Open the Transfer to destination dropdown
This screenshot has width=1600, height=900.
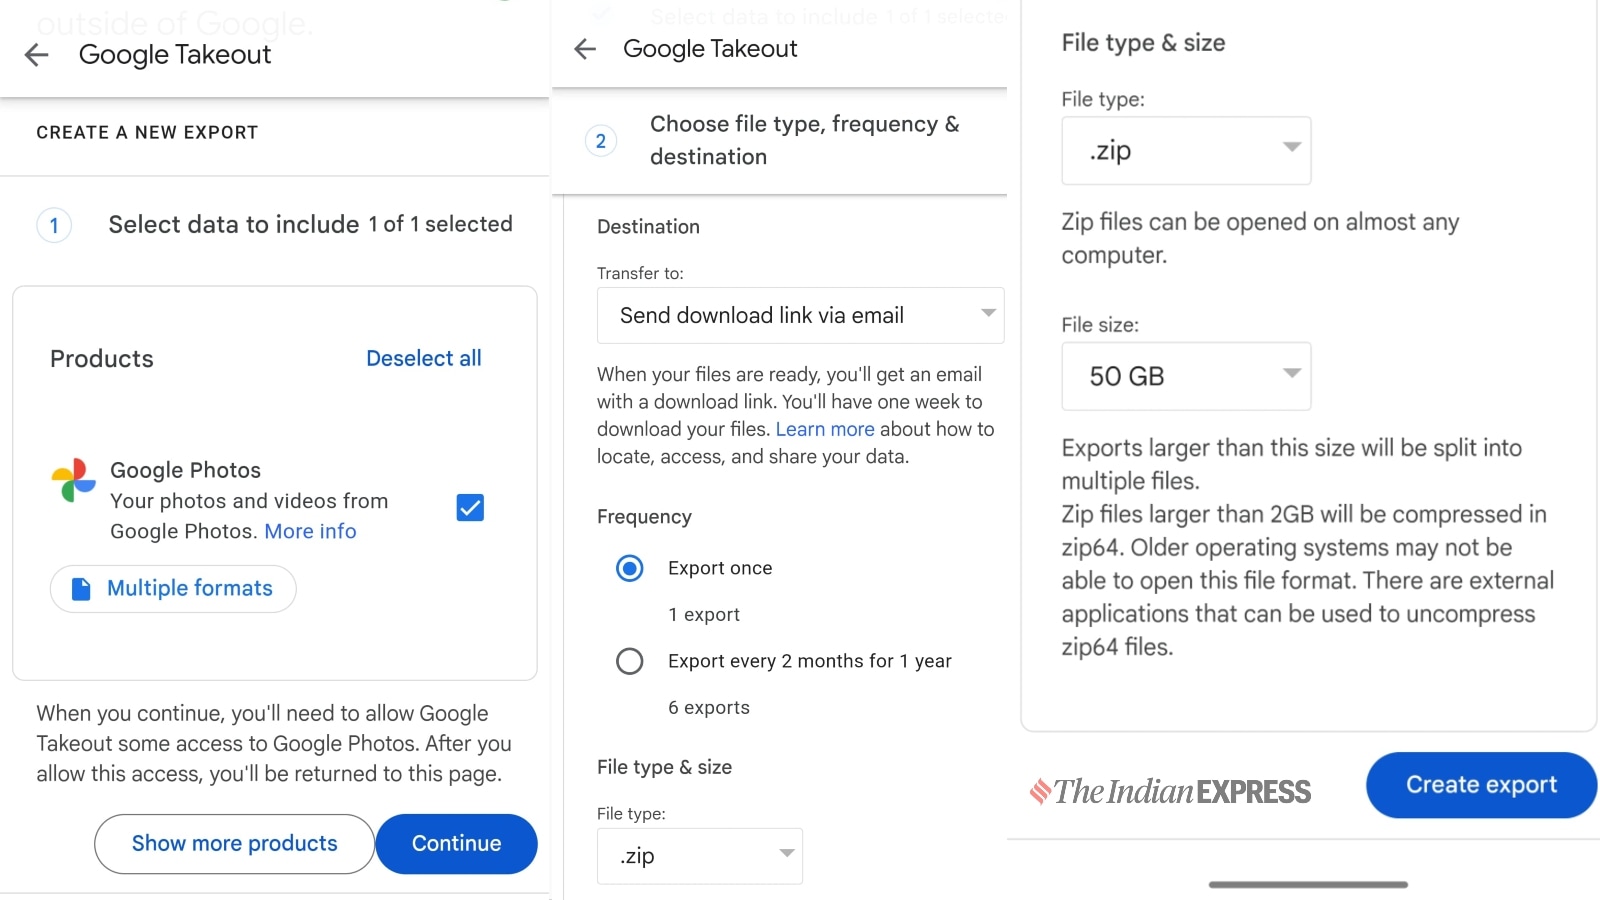coord(801,315)
